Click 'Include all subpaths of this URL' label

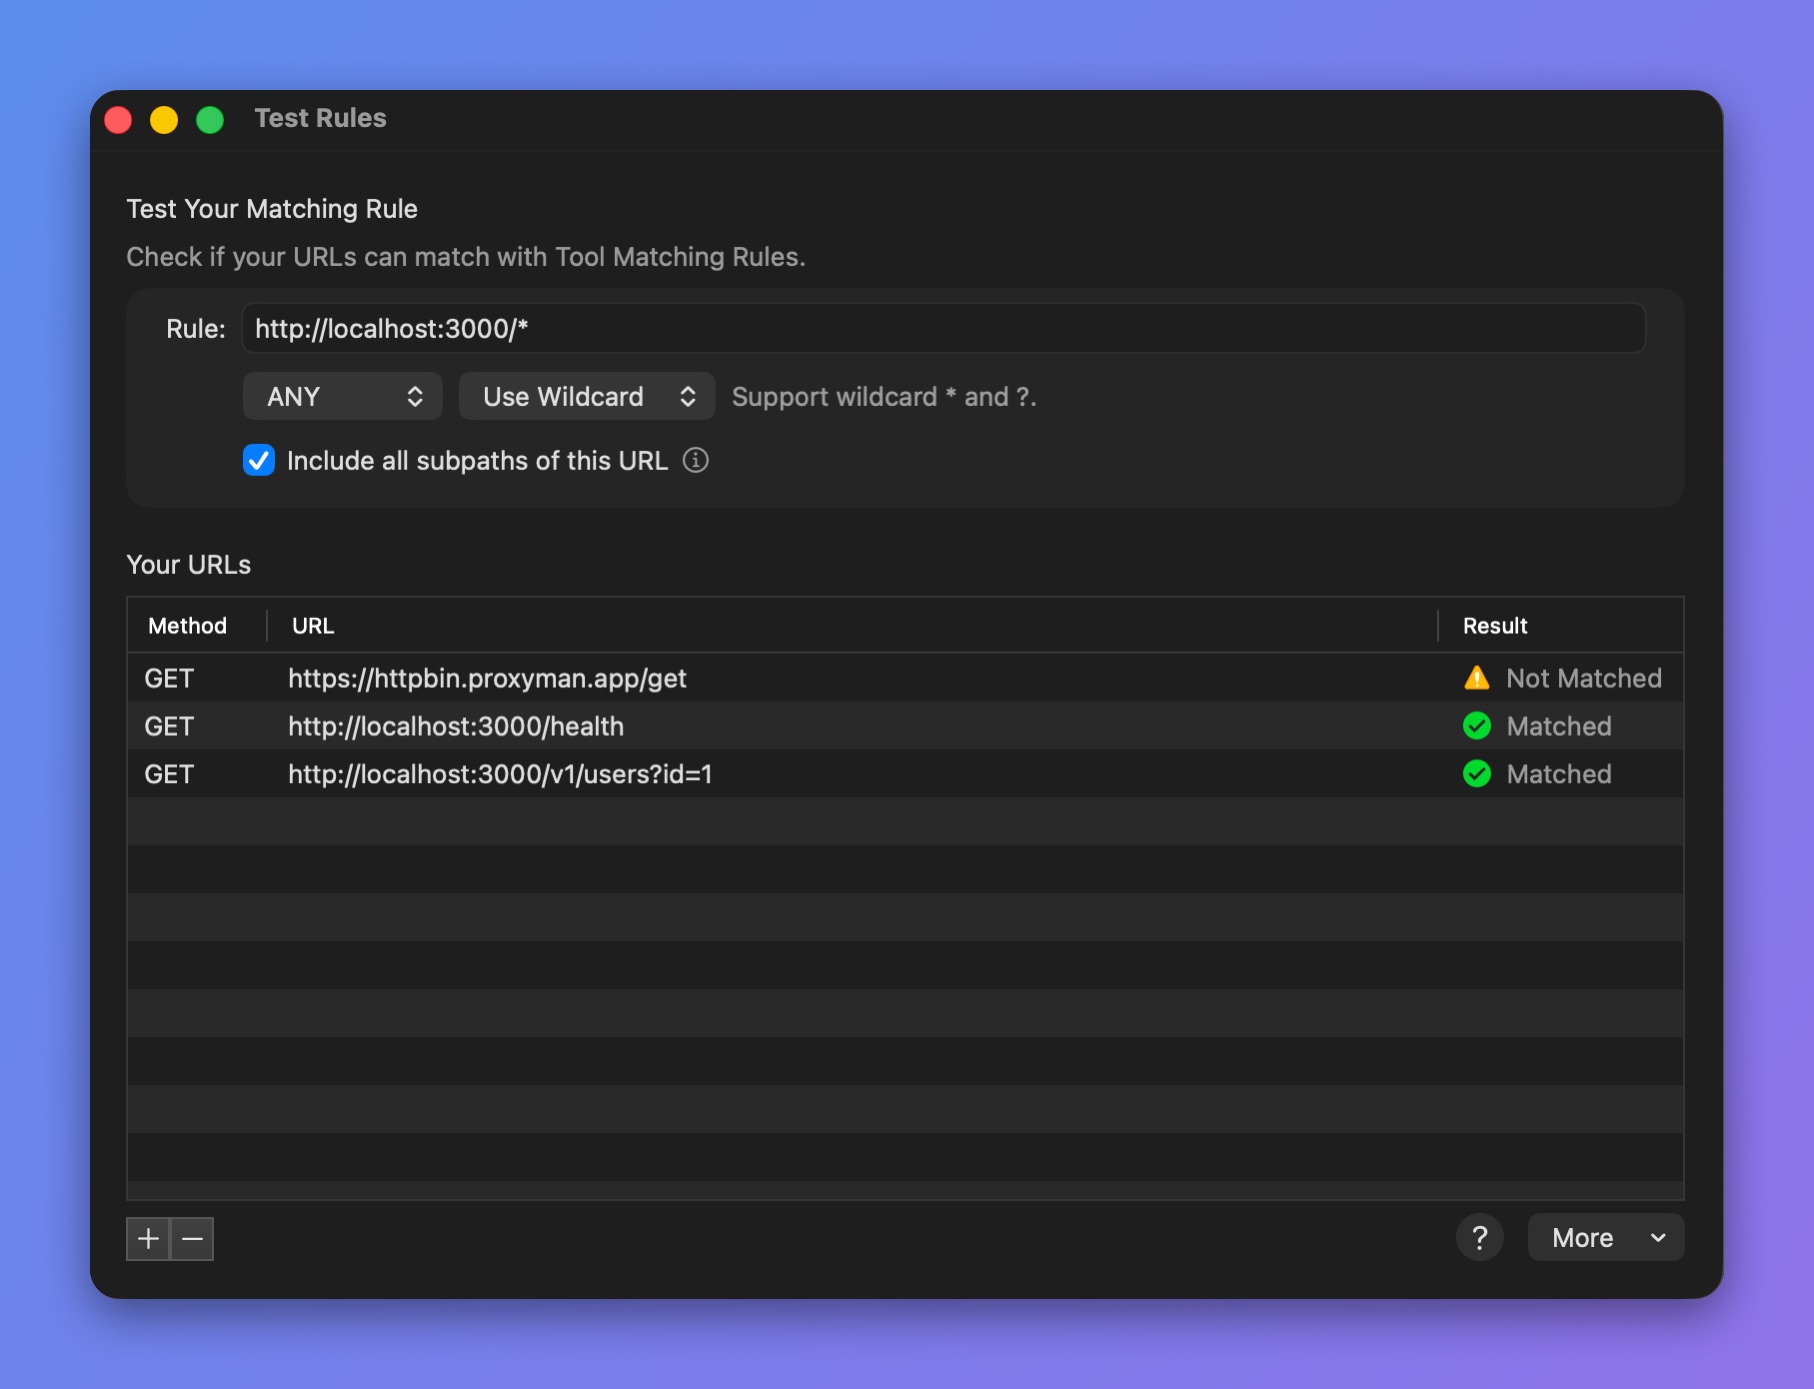click(477, 460)
